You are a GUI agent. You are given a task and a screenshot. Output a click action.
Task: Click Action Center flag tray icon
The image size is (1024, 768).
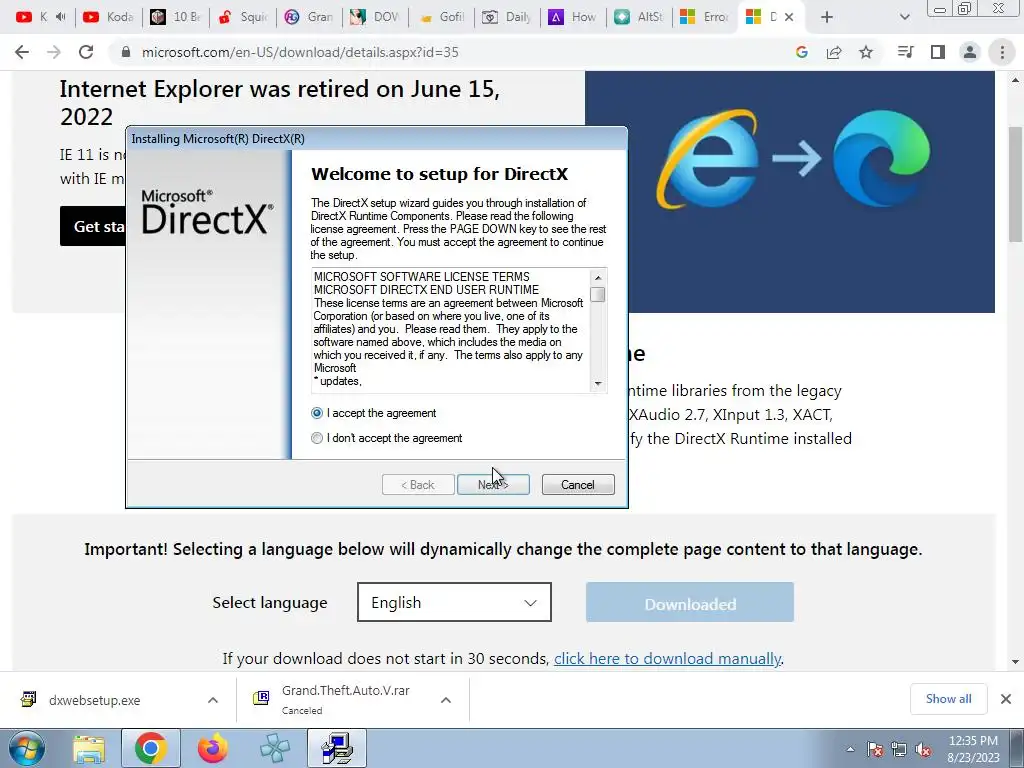[x=875, y=750]
